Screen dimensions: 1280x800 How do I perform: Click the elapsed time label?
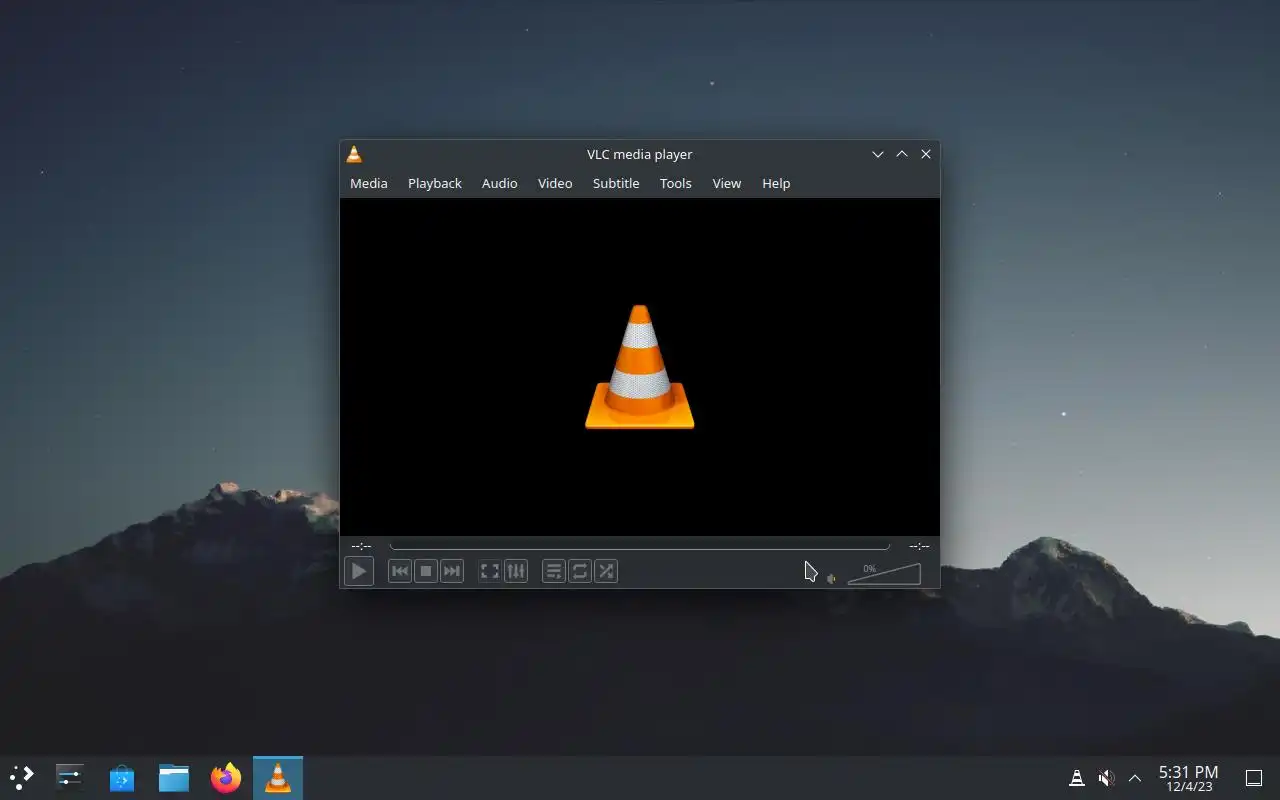[x=361, y=546]
